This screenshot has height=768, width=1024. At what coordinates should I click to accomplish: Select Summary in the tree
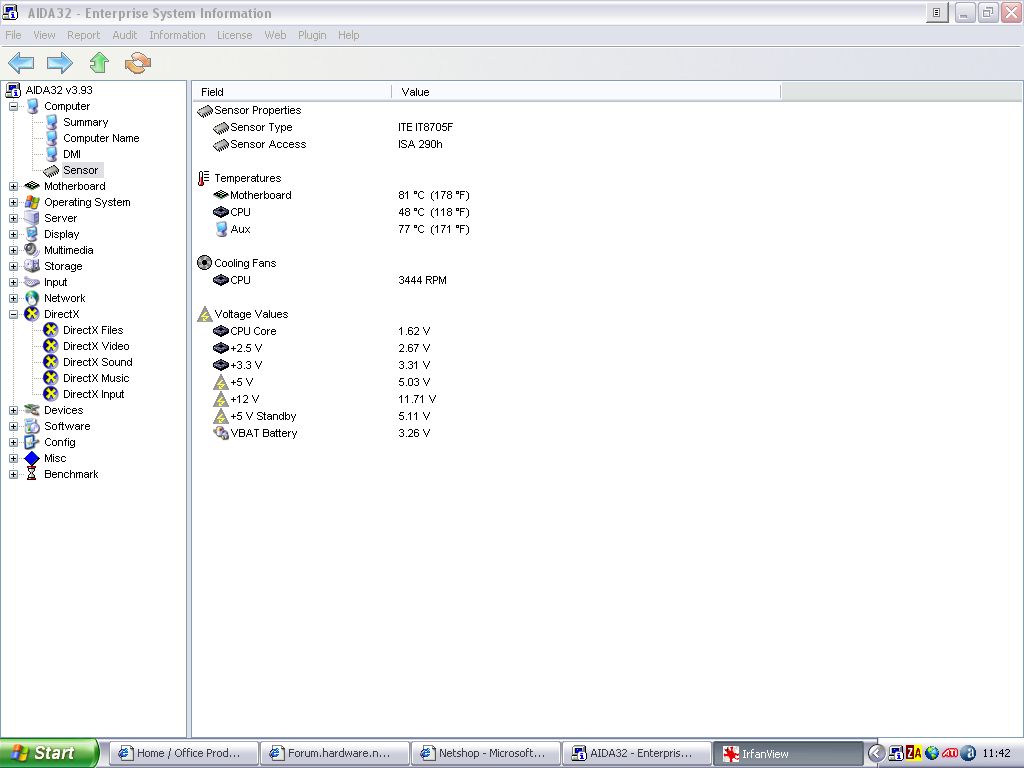(x=86, y=122)
